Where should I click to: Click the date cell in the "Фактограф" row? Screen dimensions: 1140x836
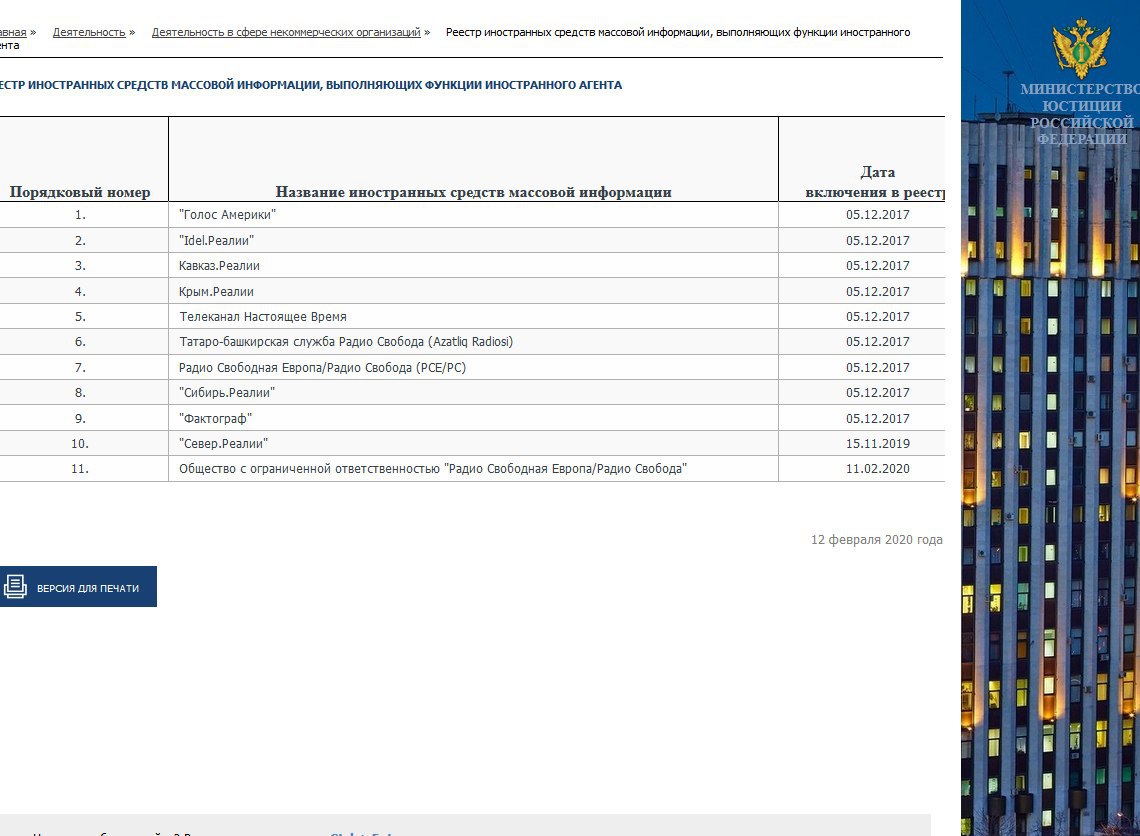[x=862, y=419]
